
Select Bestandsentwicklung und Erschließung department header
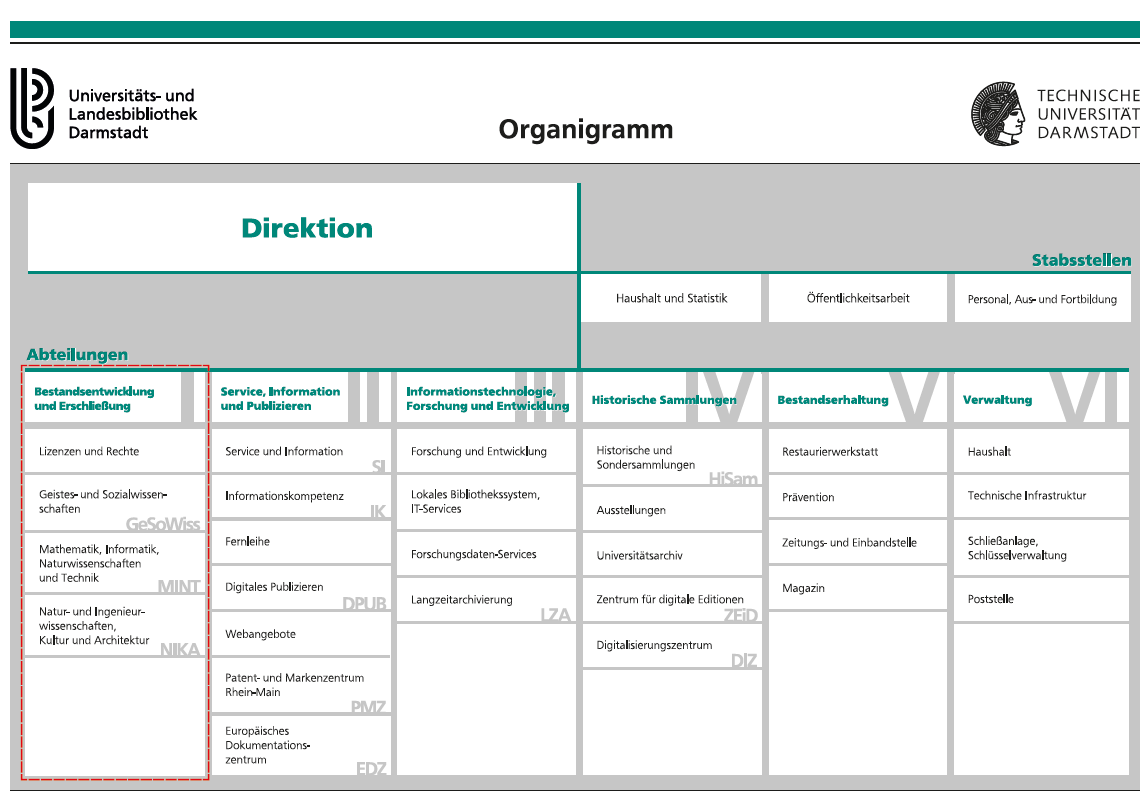point(115,398)
